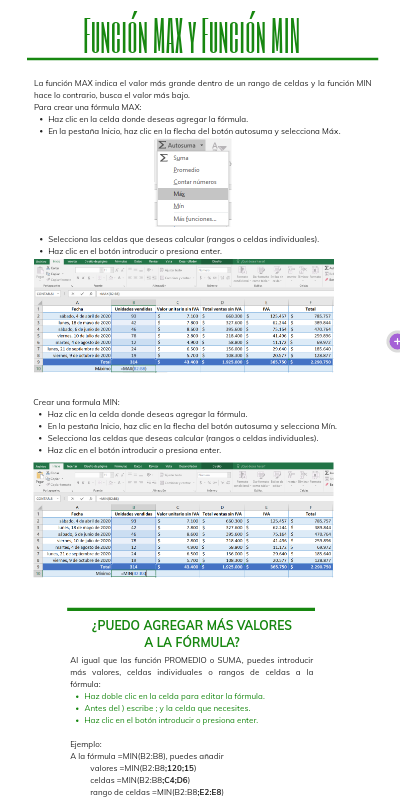
Task: Select highlighted Máx entry in Autosuma menu image
Action: point(193,194)
